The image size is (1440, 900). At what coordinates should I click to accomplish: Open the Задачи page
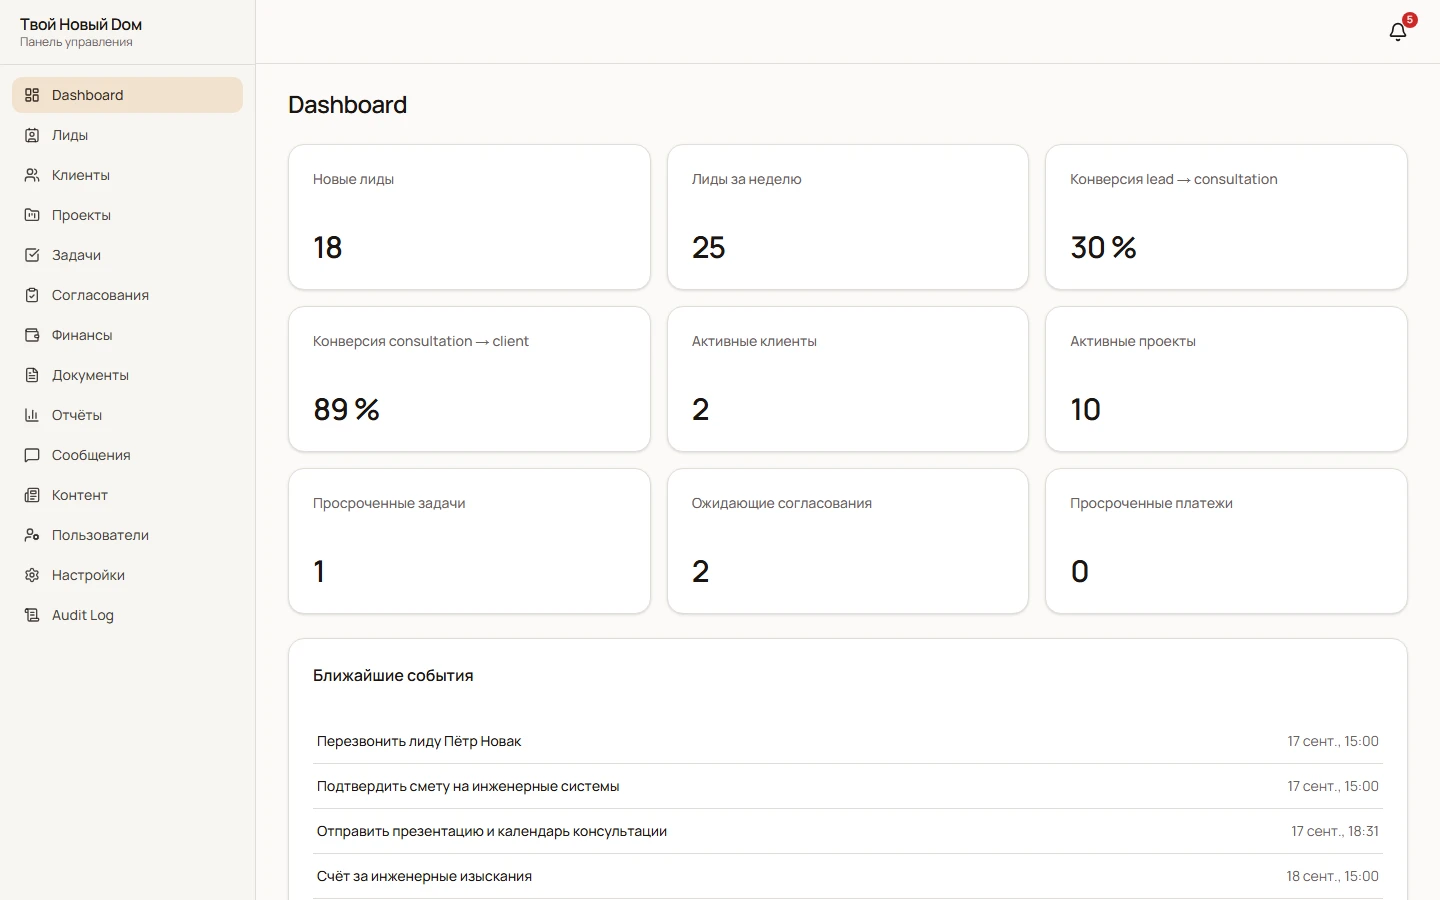tap(127, 255)
